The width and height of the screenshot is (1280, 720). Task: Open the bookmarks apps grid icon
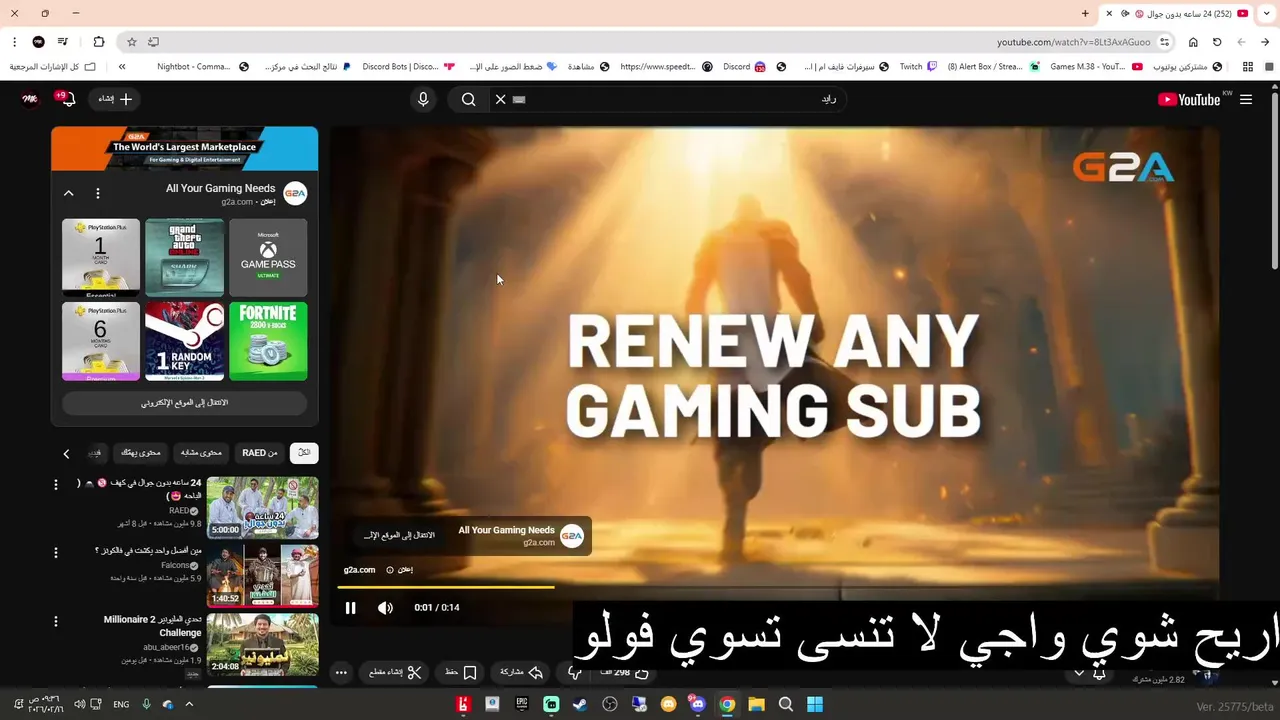coord(1247,67)
